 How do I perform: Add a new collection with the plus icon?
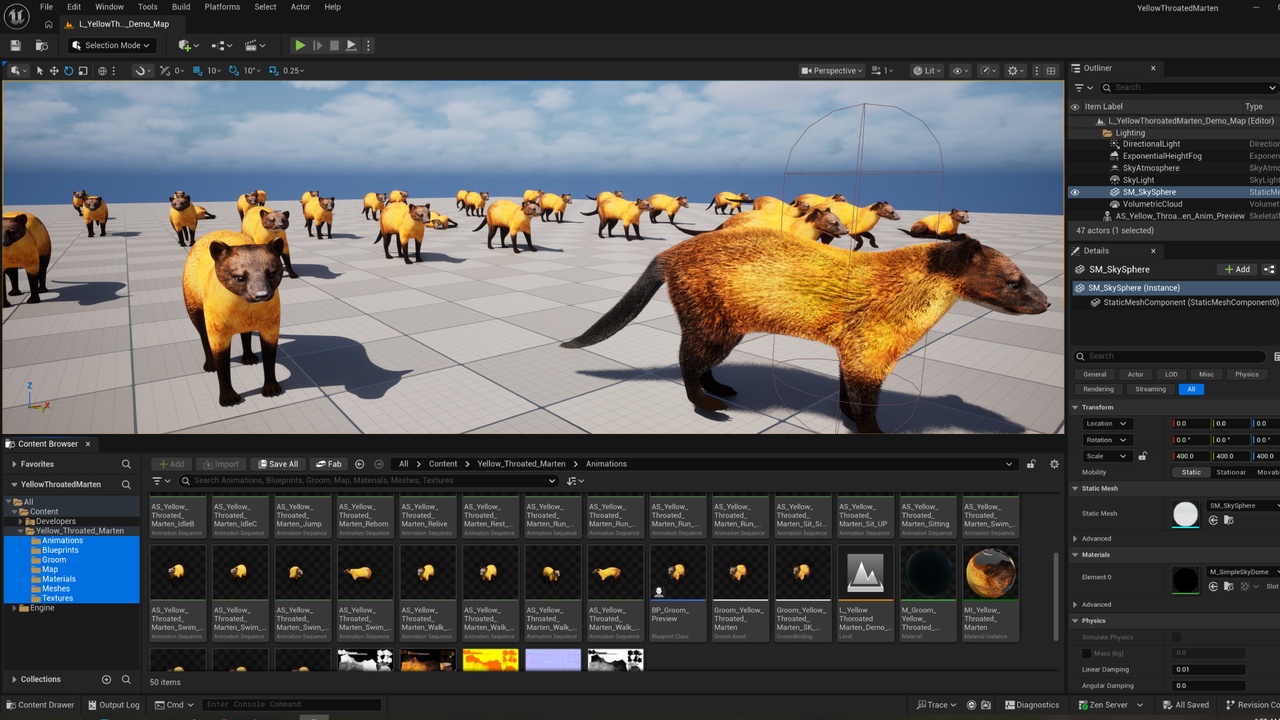click(106, 679)
